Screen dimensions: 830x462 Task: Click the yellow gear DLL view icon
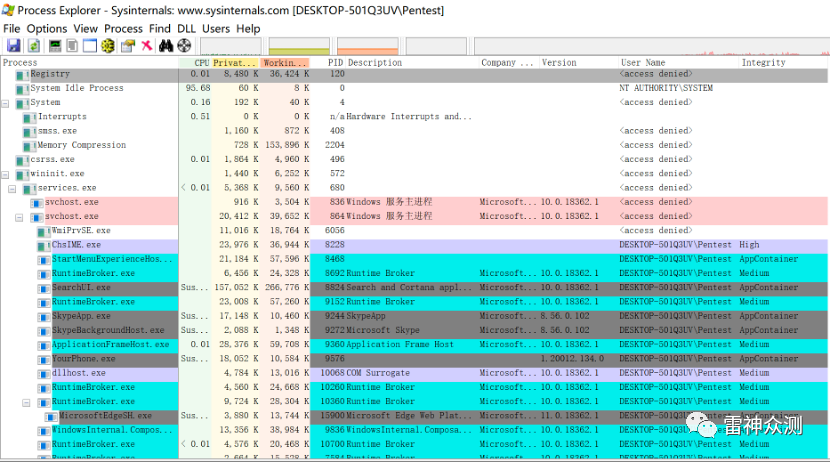pos(108,46)
